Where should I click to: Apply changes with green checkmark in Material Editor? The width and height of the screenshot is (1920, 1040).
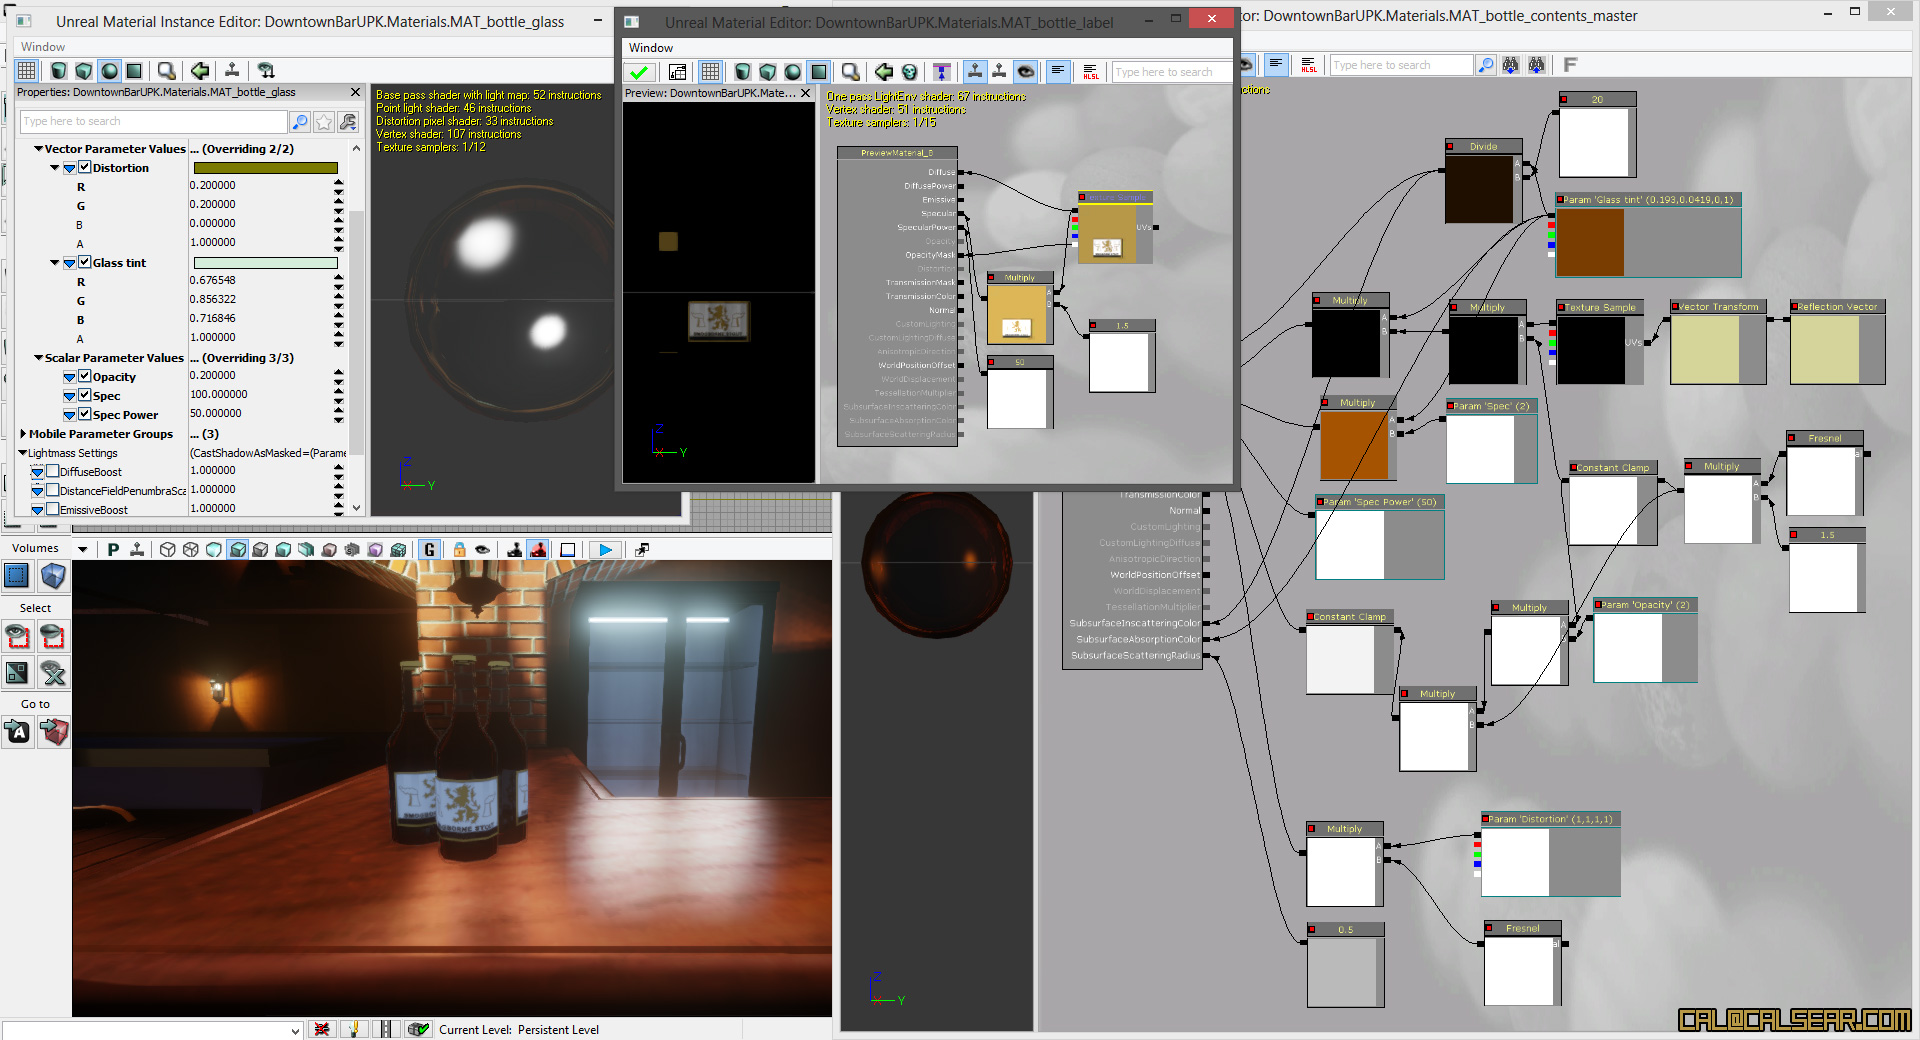tap(639, 71)
